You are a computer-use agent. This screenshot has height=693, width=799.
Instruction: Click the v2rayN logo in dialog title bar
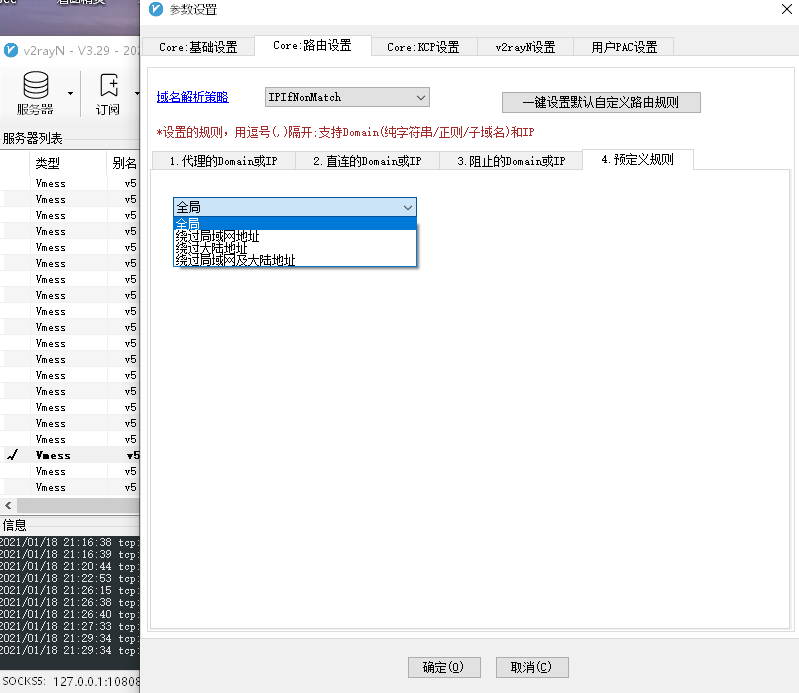[x=155, y=10]
